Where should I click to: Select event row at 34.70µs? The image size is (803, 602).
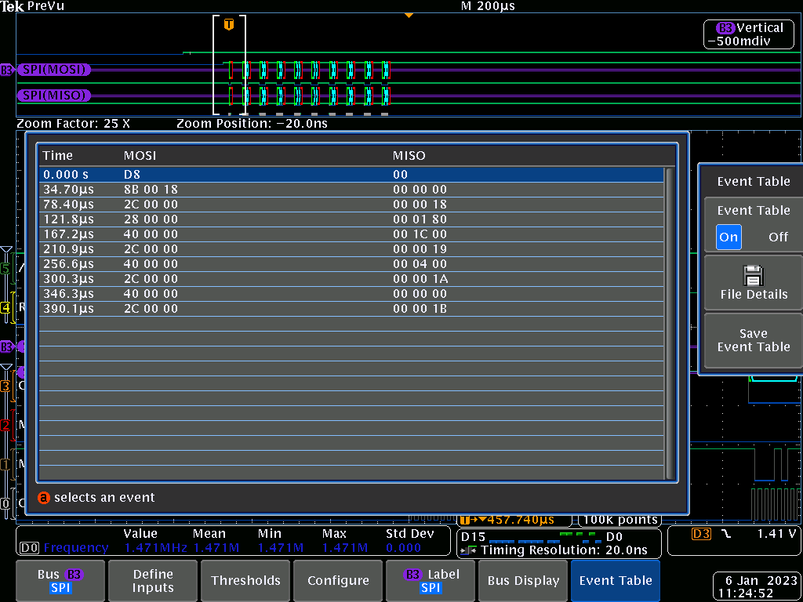[x=351, y=189]
